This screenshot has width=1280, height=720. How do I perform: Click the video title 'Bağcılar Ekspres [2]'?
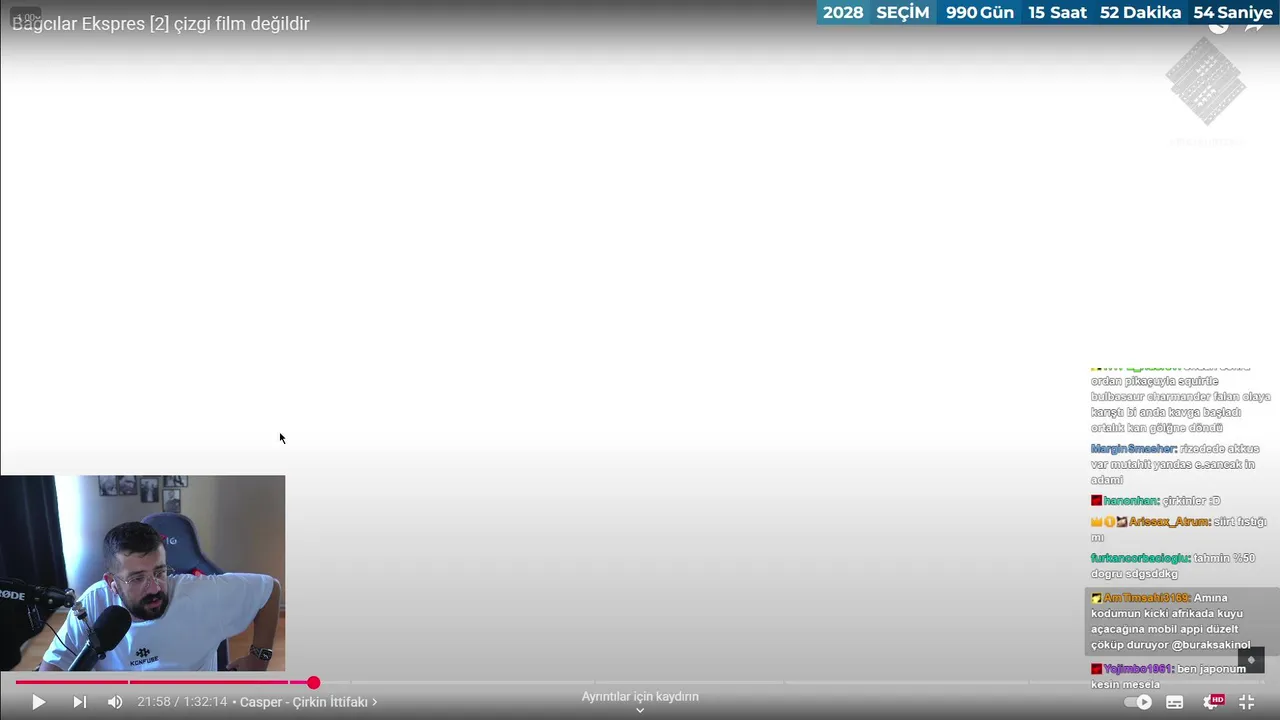[161, 23]
